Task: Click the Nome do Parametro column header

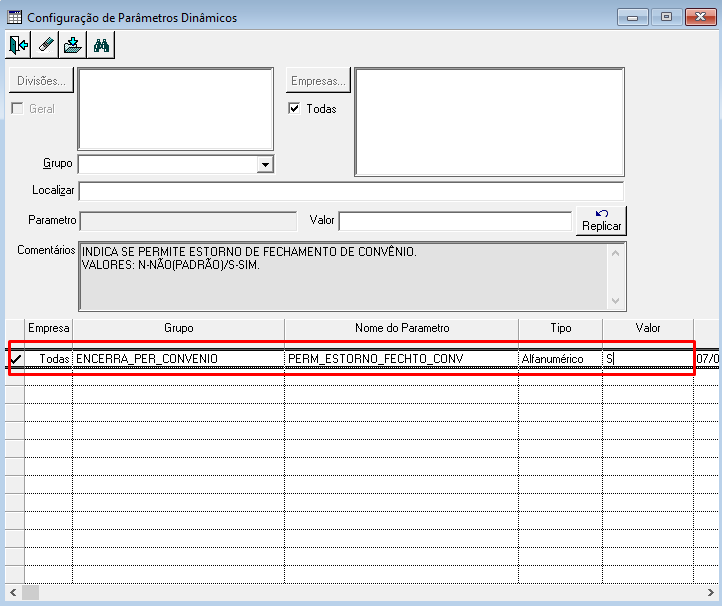Action: pyautogui.click(x=402, y=328)
